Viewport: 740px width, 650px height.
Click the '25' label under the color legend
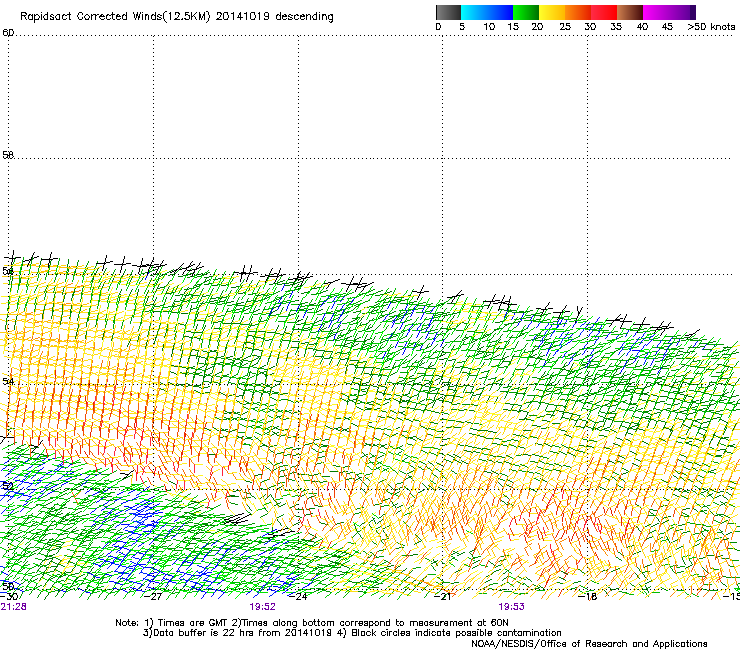[565, 26]
